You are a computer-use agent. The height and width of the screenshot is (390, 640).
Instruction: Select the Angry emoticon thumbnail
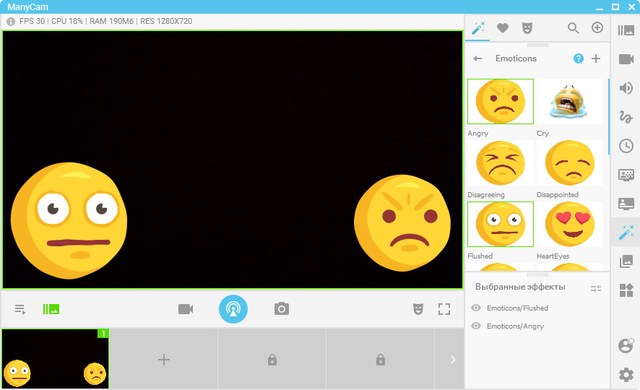coord(500,101)
